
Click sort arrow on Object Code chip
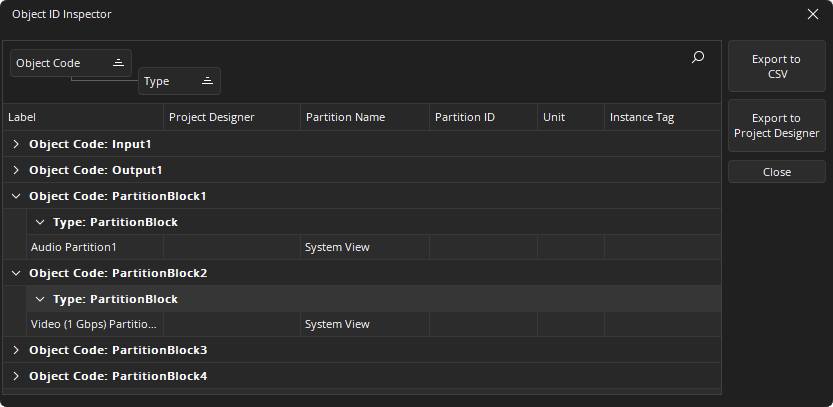tap(118, 63)
